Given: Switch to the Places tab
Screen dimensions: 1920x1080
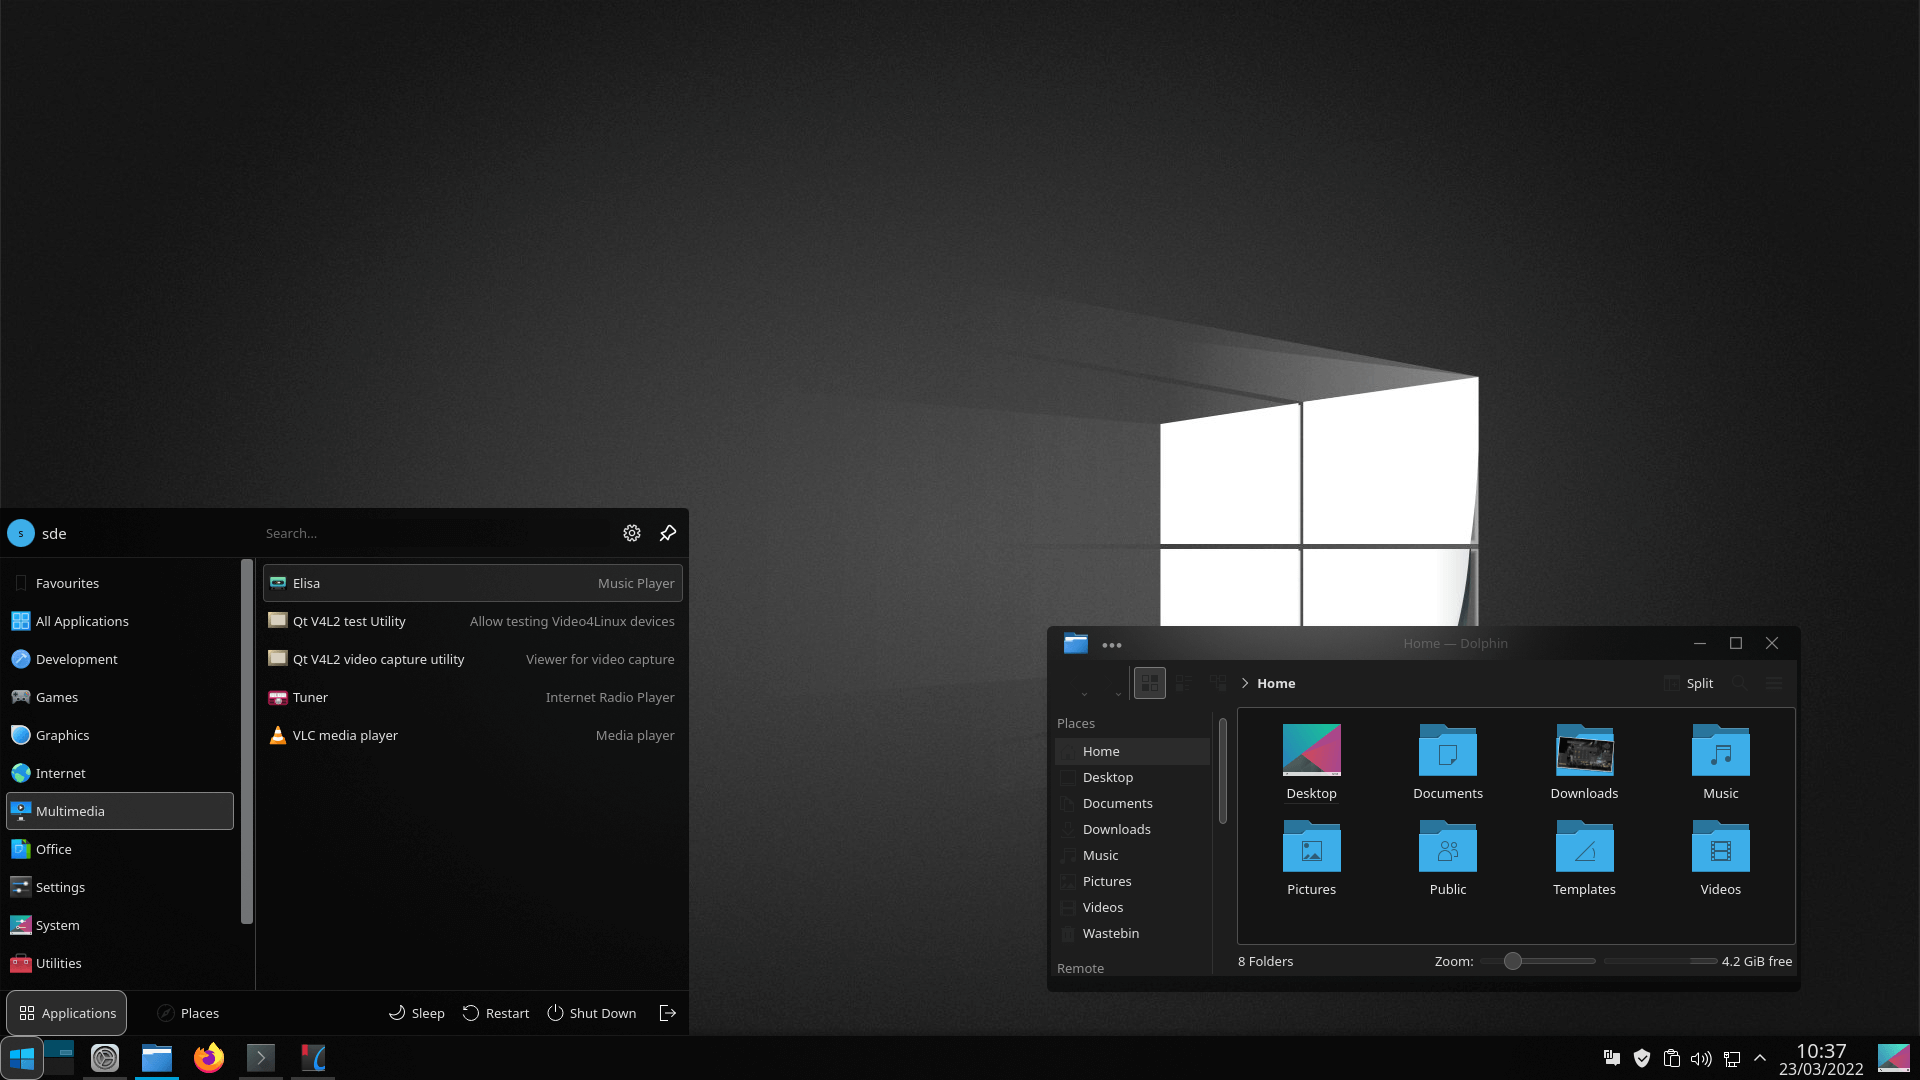Looking at the screenshot, I should tap(188, 1013).
